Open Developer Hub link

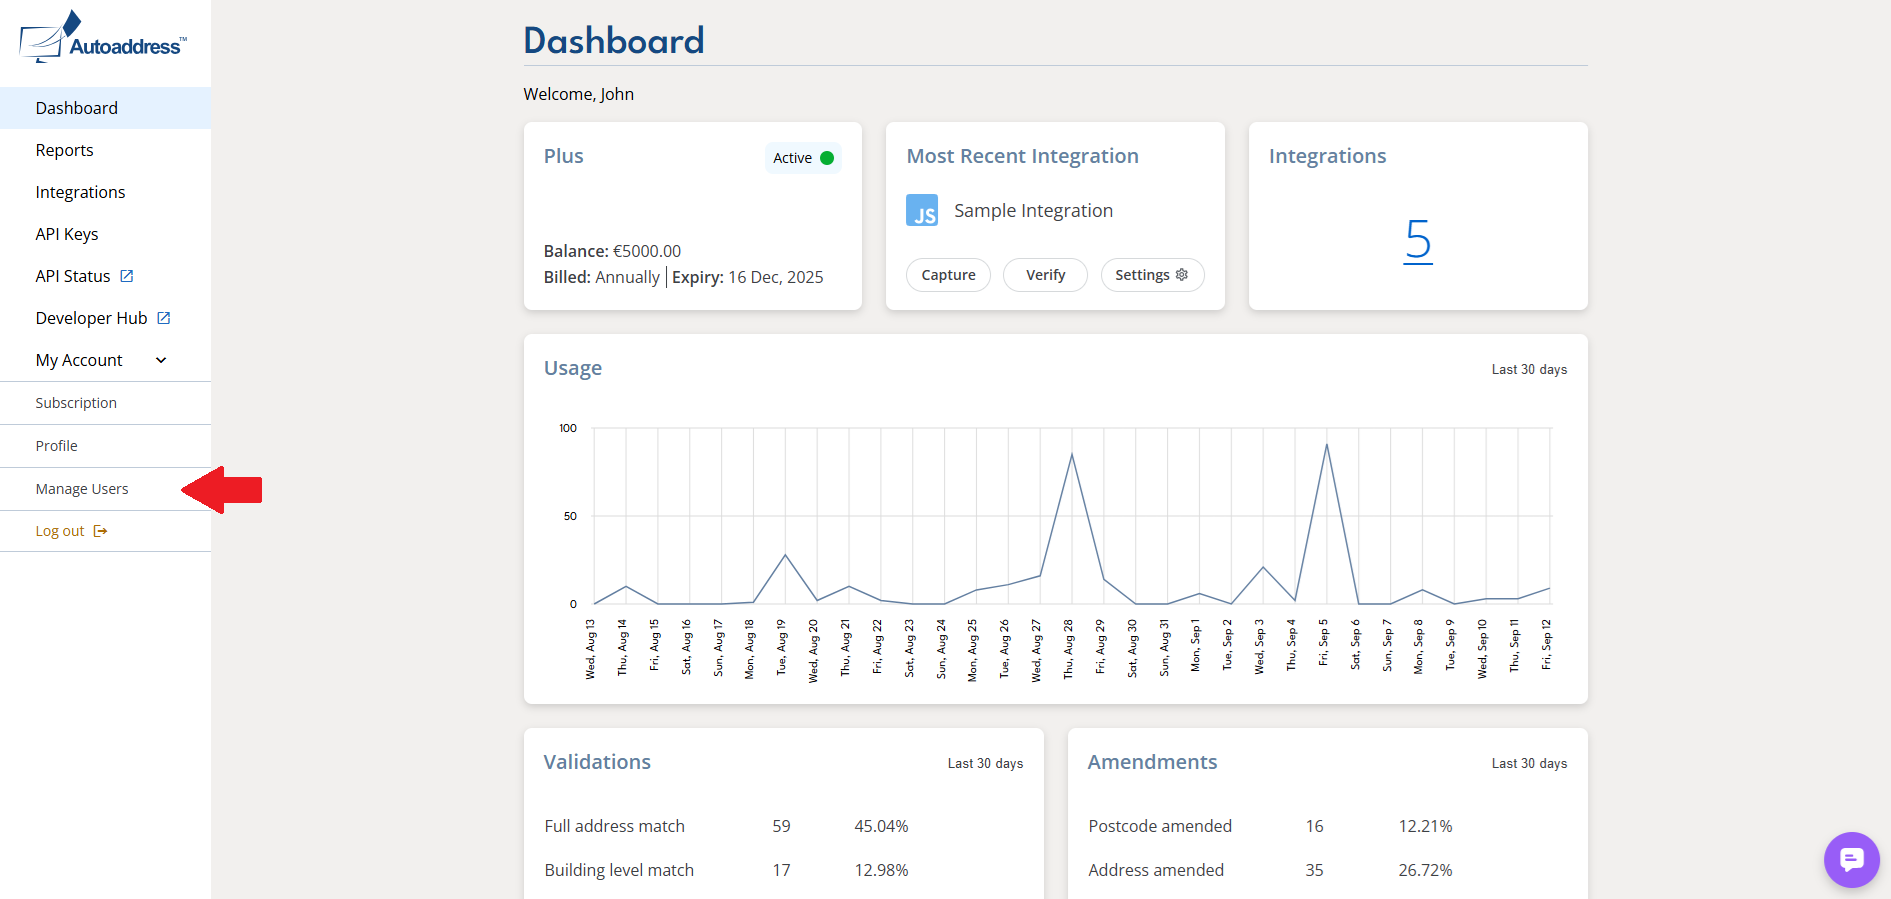pyautogui.click(x=91, y=318)
